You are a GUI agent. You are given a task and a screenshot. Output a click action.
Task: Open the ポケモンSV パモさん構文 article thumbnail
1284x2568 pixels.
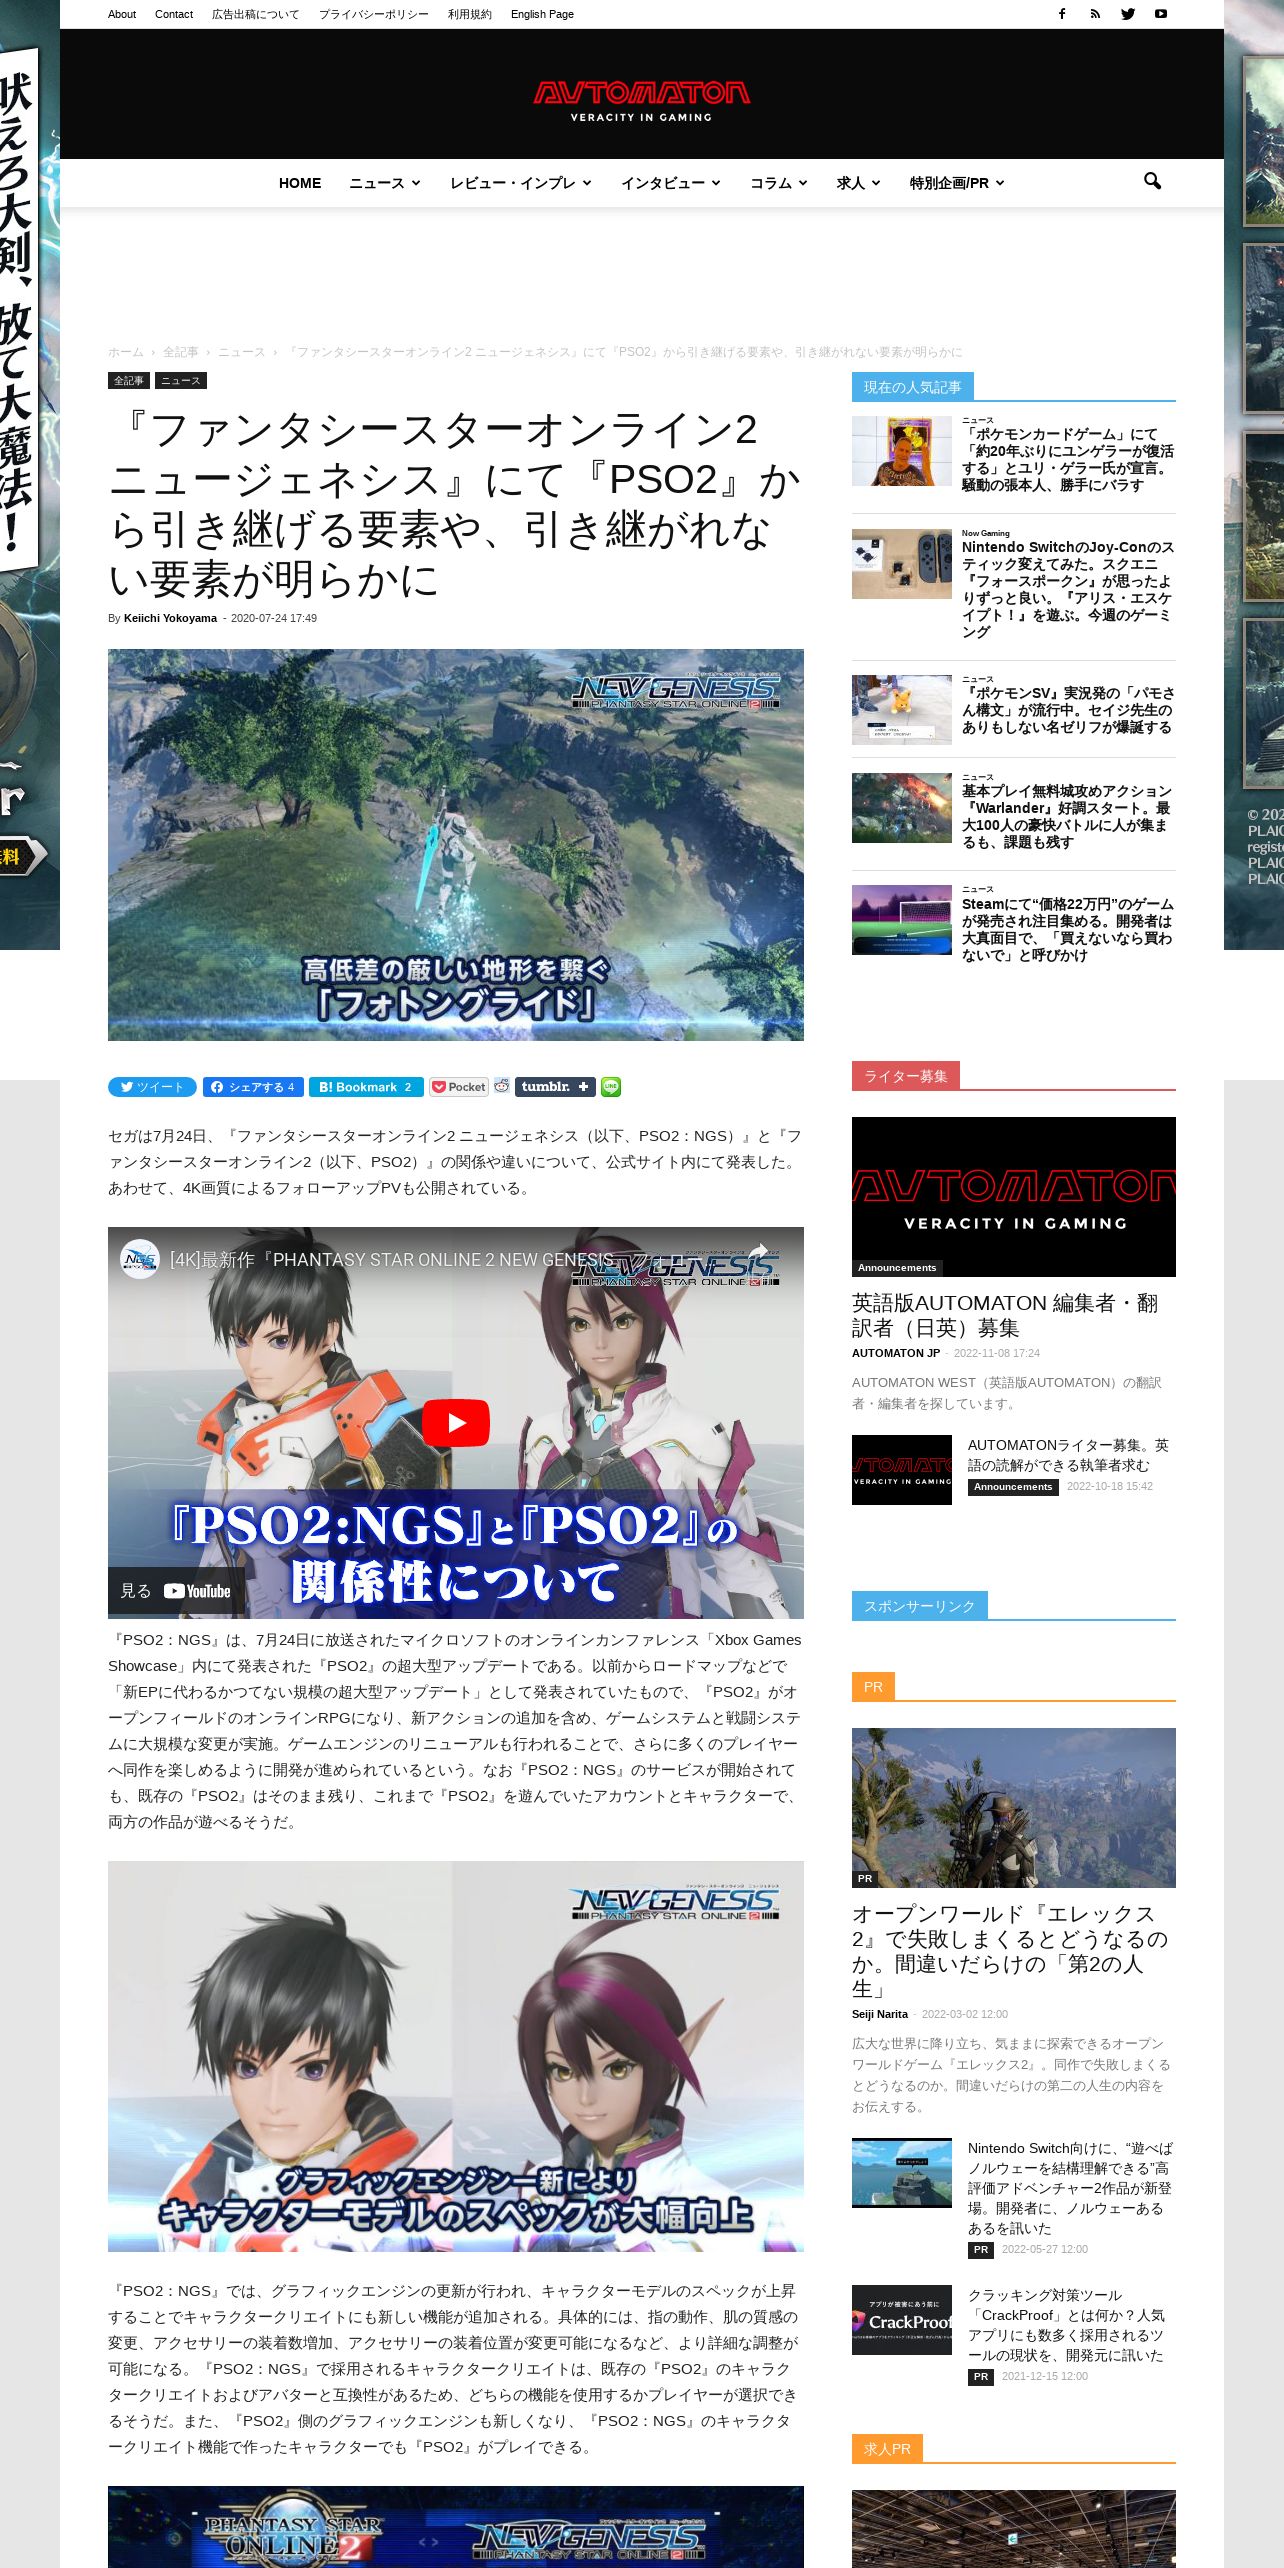(x=902, y=710)
